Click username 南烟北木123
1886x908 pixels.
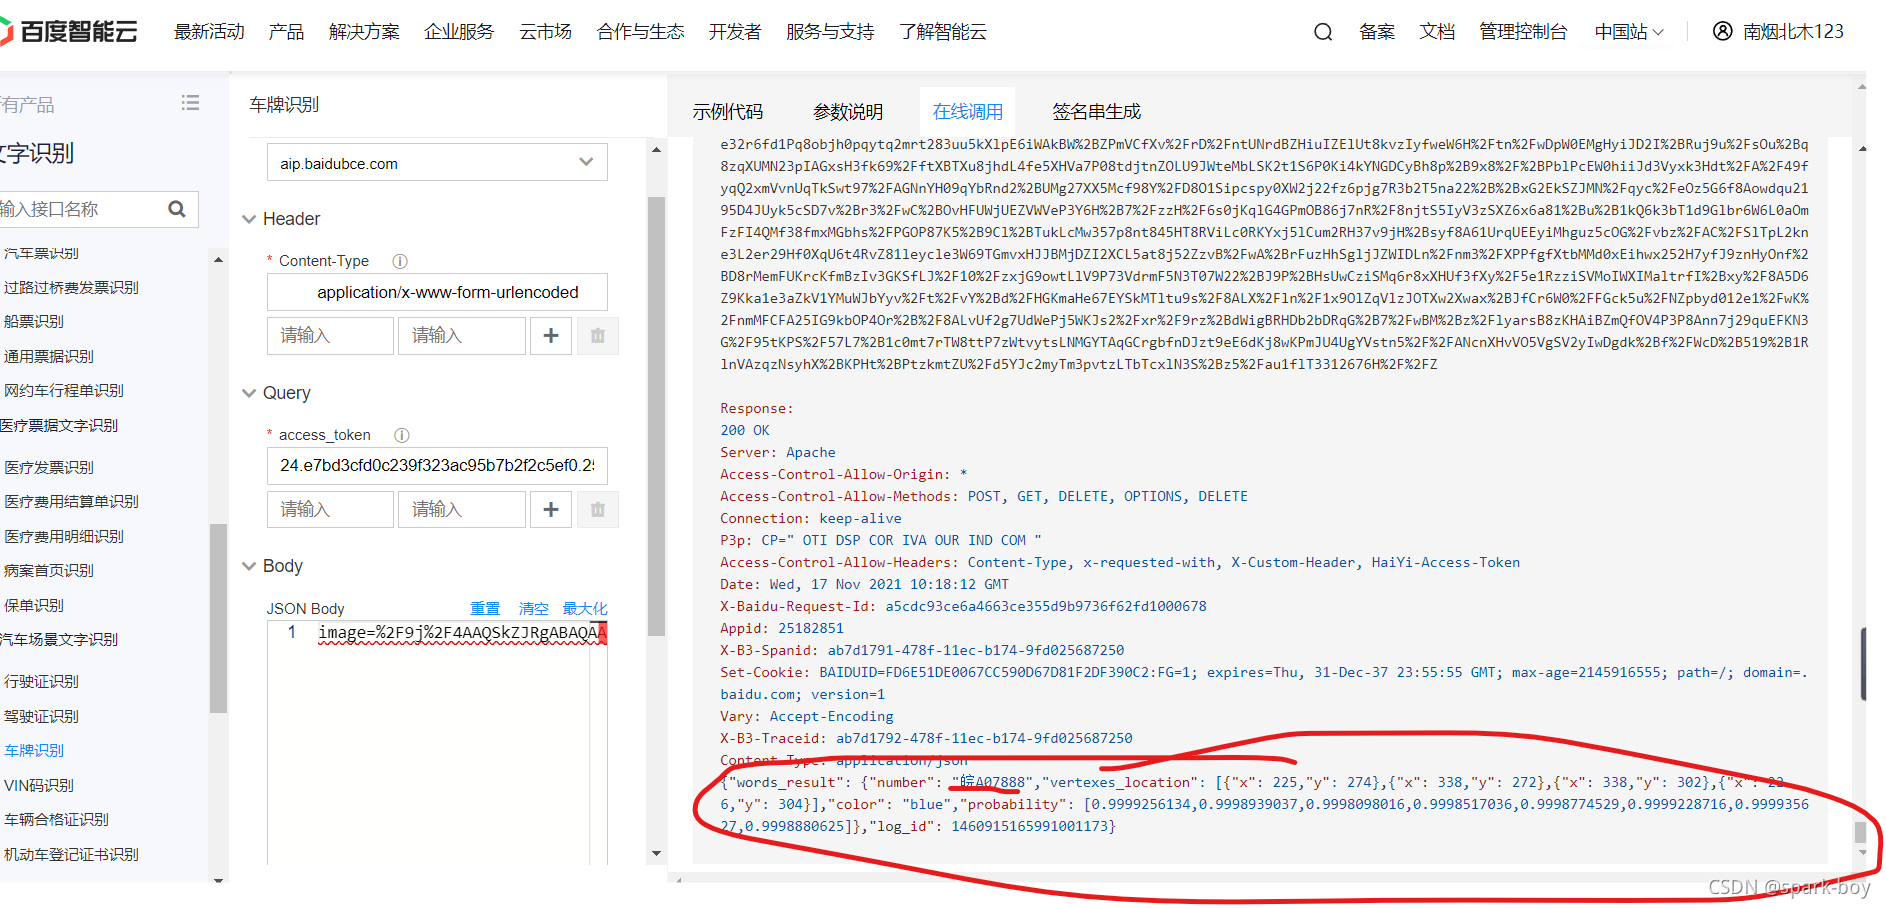click(1792, 32)
